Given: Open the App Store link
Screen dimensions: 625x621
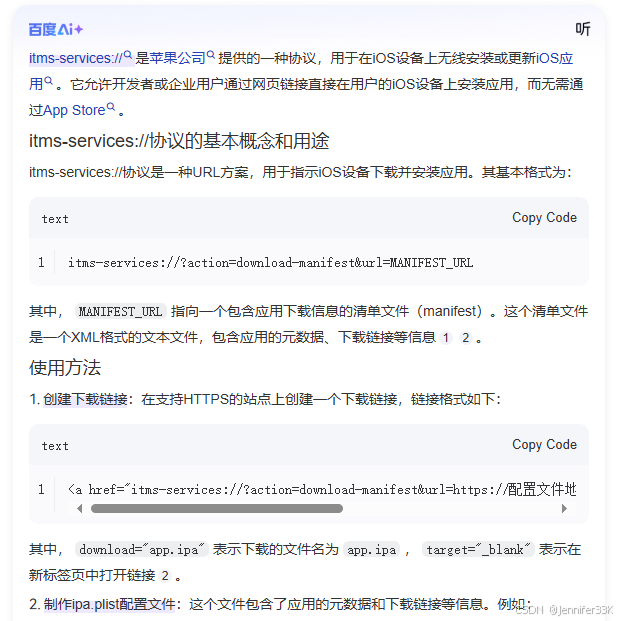Looking at the screenshot, I should point(74,110).
